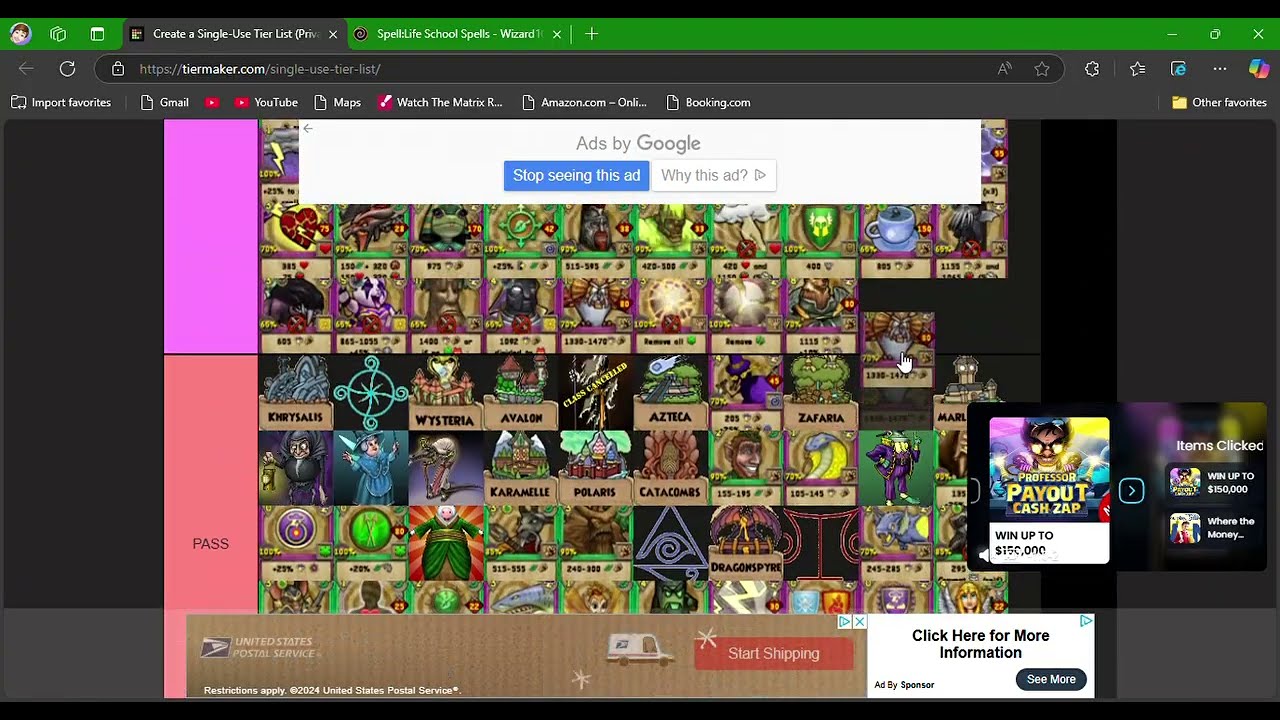Pick the purple-white cat 865-1055 card
Image resolution: width=1280 pixels, height=720 pixels.
[371, 316]
